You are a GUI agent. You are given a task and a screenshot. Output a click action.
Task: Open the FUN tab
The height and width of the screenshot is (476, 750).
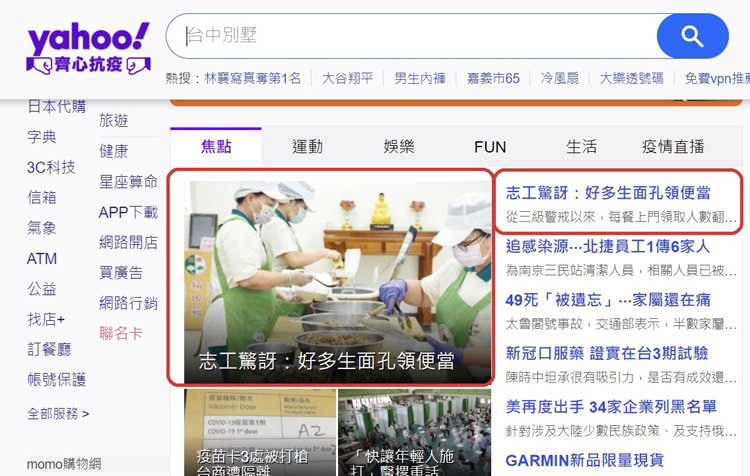click(490, 146)
